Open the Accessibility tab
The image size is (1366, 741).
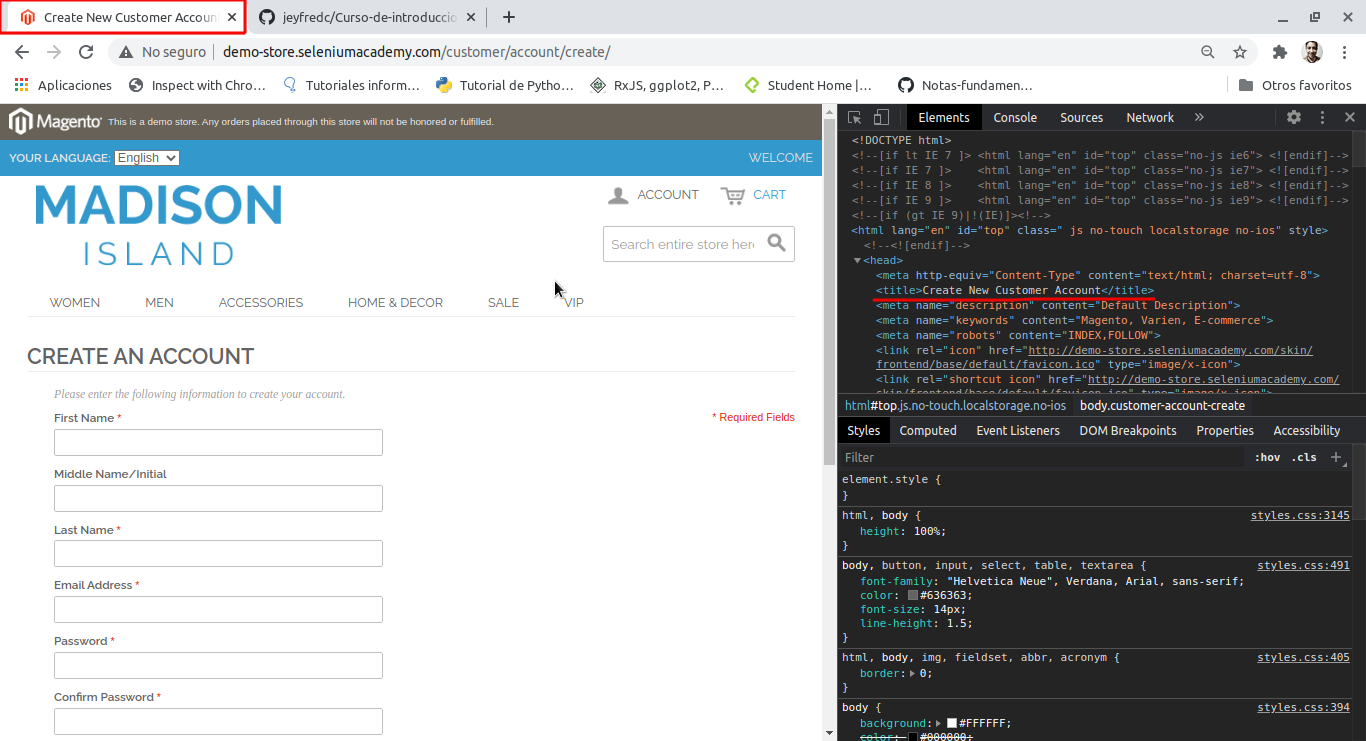pos(1306,430)
